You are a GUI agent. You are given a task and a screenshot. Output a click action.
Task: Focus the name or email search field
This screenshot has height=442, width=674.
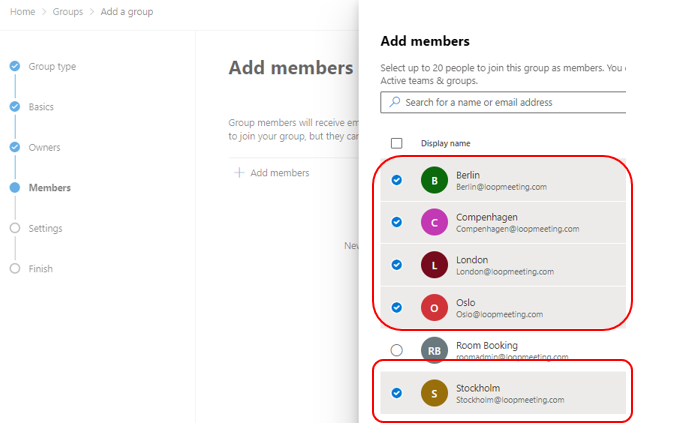[503, 102]
